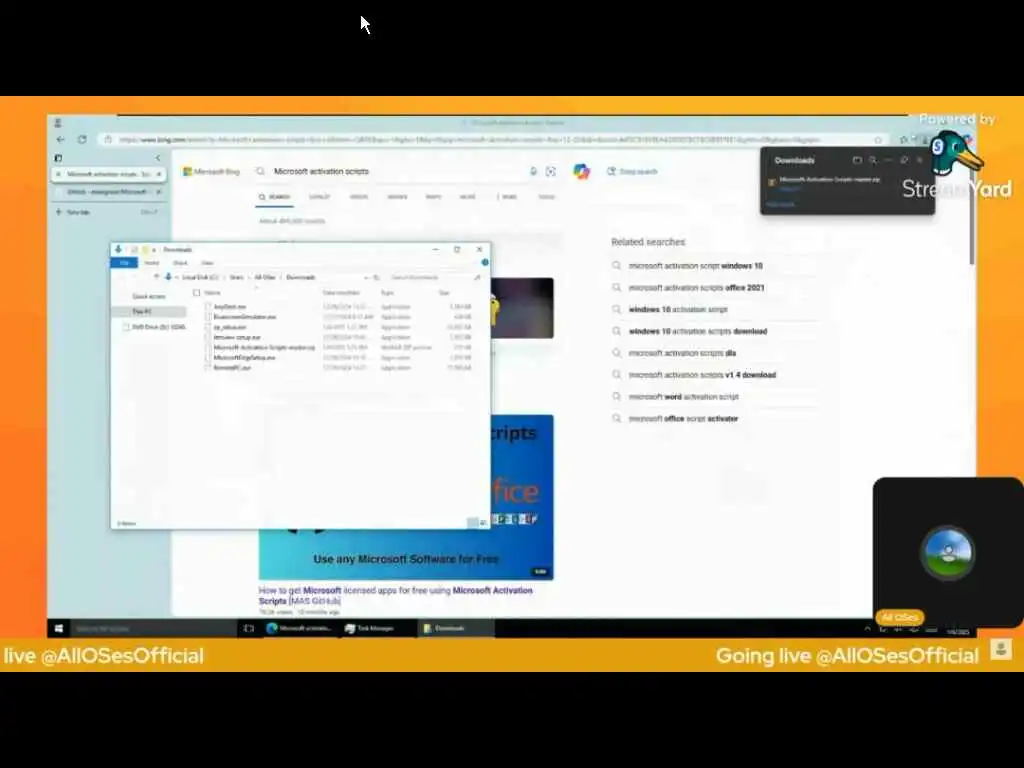
Task: Click the Microsoft Bing logo
Action: click(212, 171)
